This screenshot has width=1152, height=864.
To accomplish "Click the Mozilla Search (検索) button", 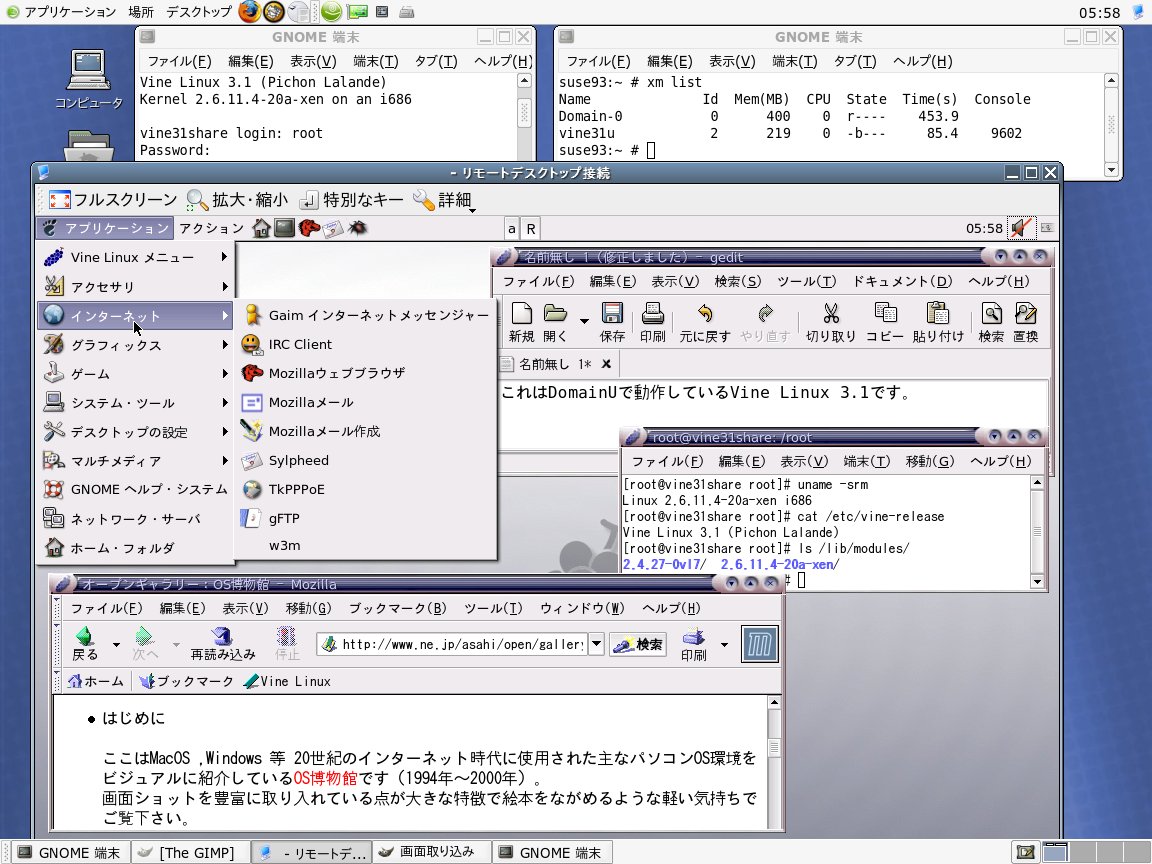I will click(x=639, y=644).
